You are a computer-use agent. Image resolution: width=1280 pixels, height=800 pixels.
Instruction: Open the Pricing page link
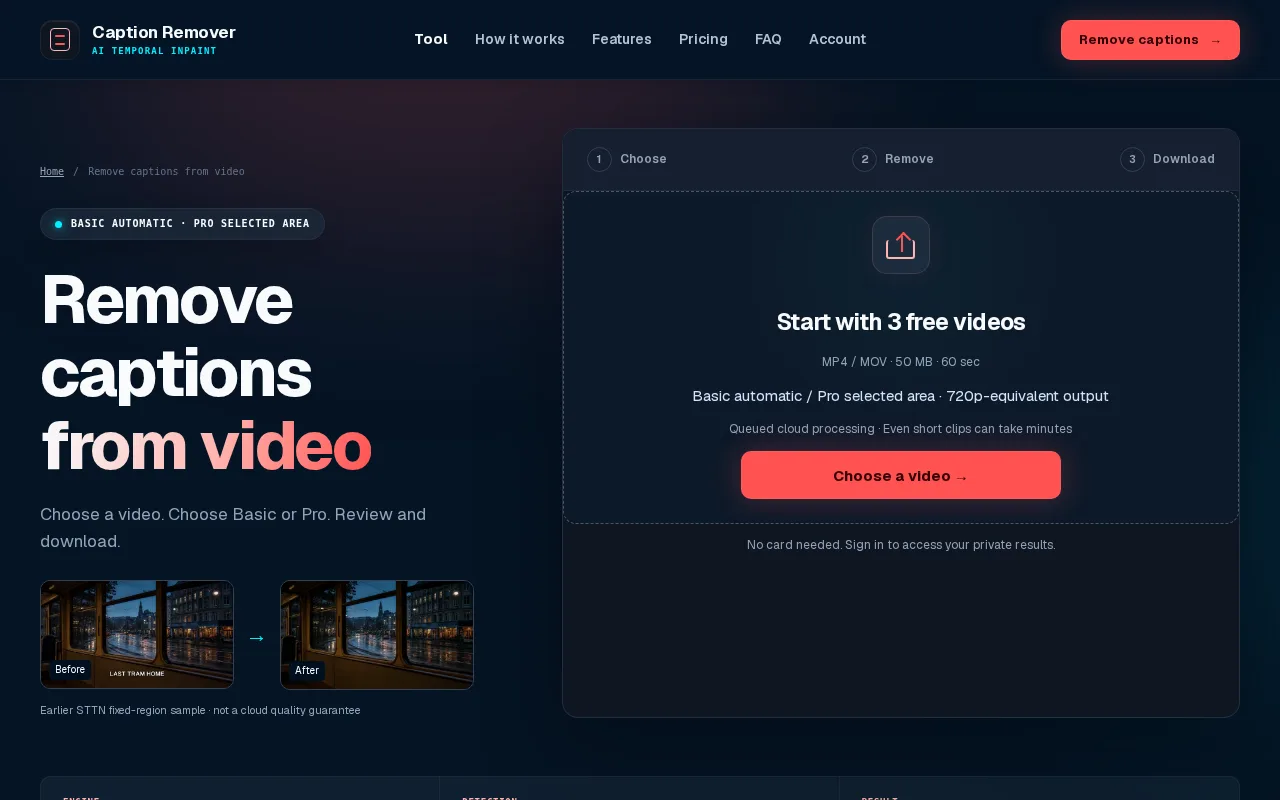pos(703,39)
